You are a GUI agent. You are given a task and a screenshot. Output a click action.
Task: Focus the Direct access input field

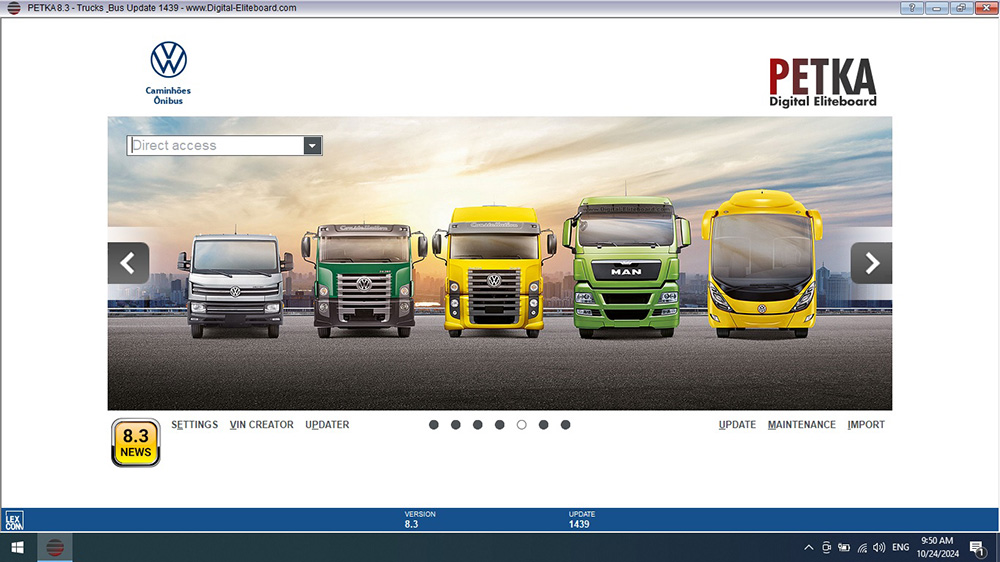coord(216,145)
